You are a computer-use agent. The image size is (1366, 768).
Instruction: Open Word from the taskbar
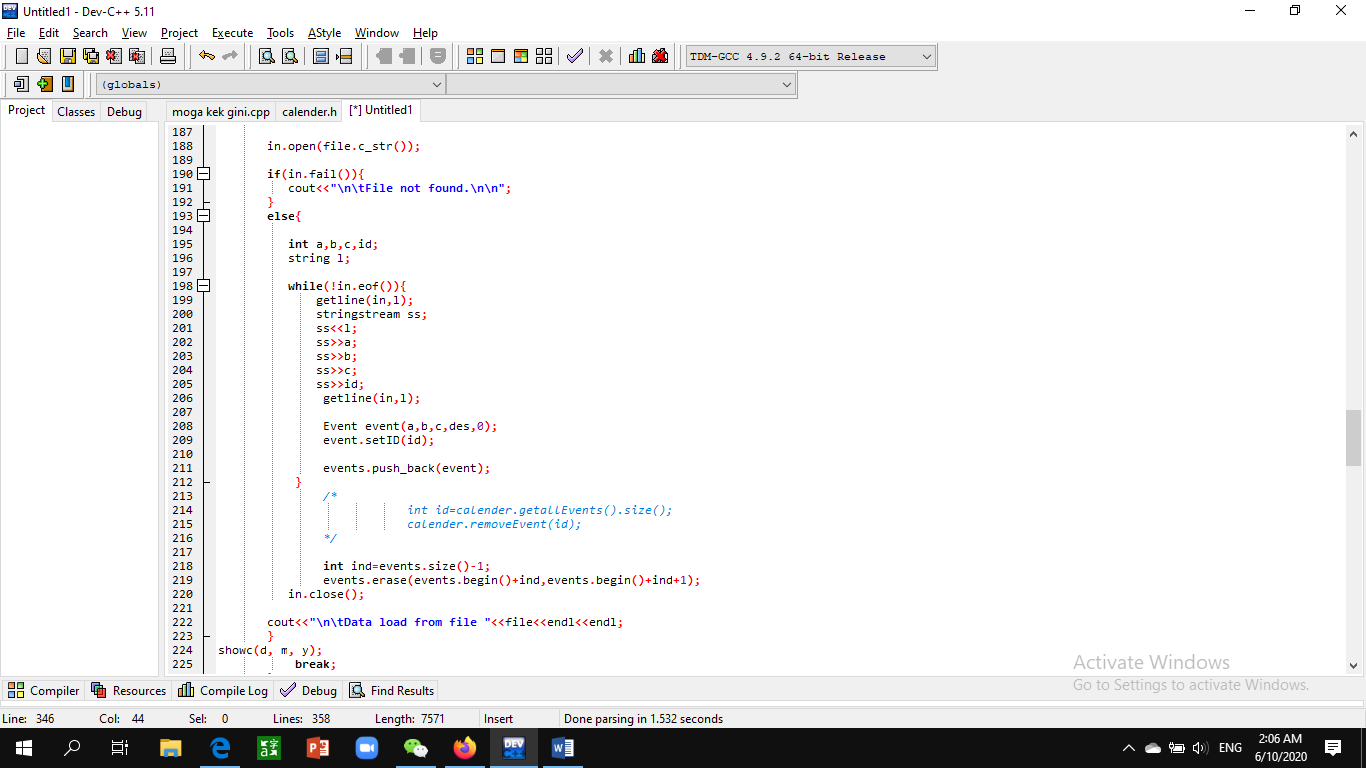coord(562,747)
